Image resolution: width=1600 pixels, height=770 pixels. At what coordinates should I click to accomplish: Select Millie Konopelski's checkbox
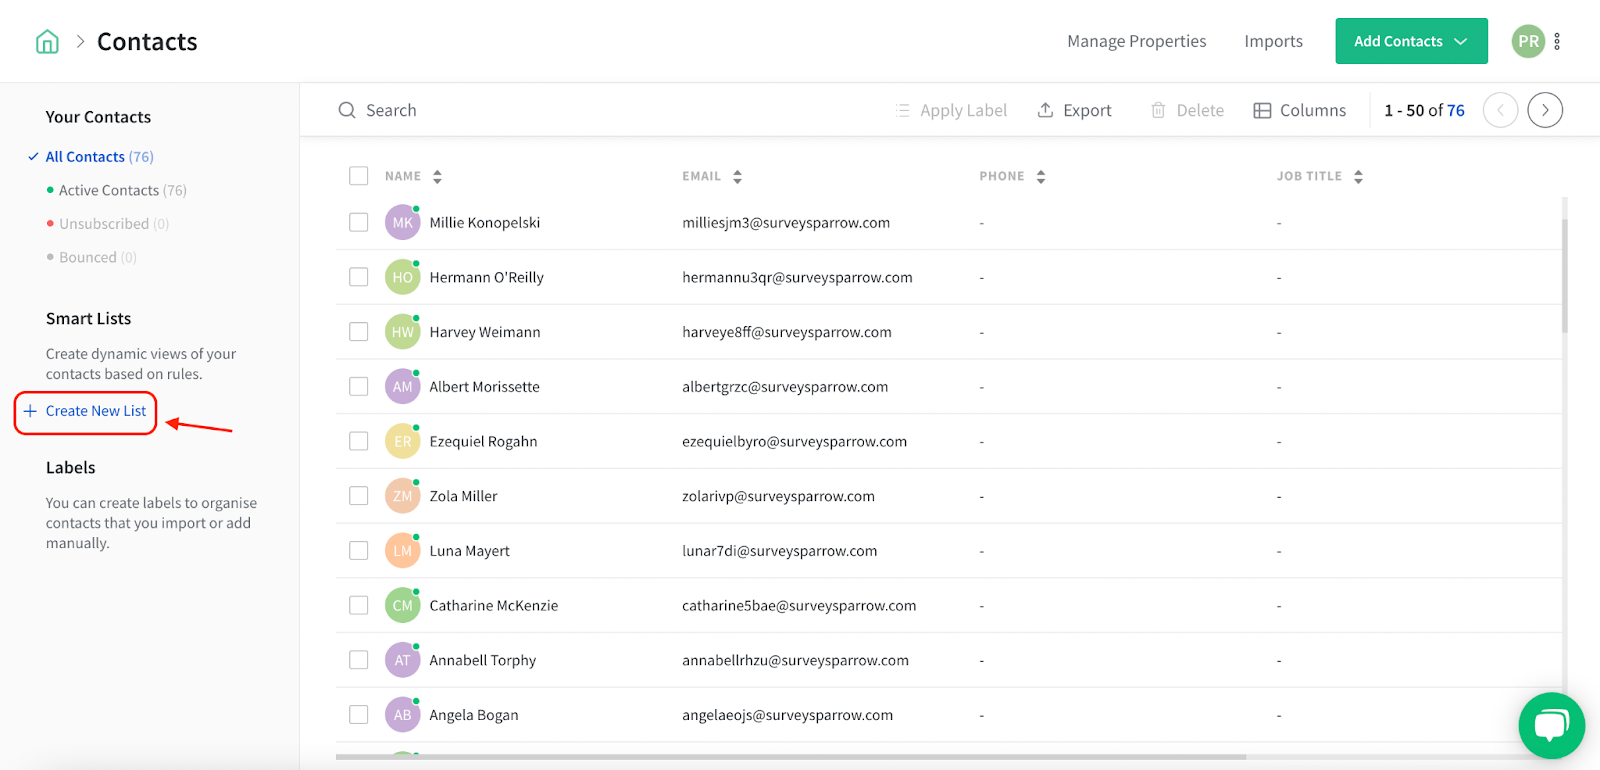pyautogui.click(x=359, y=222)
